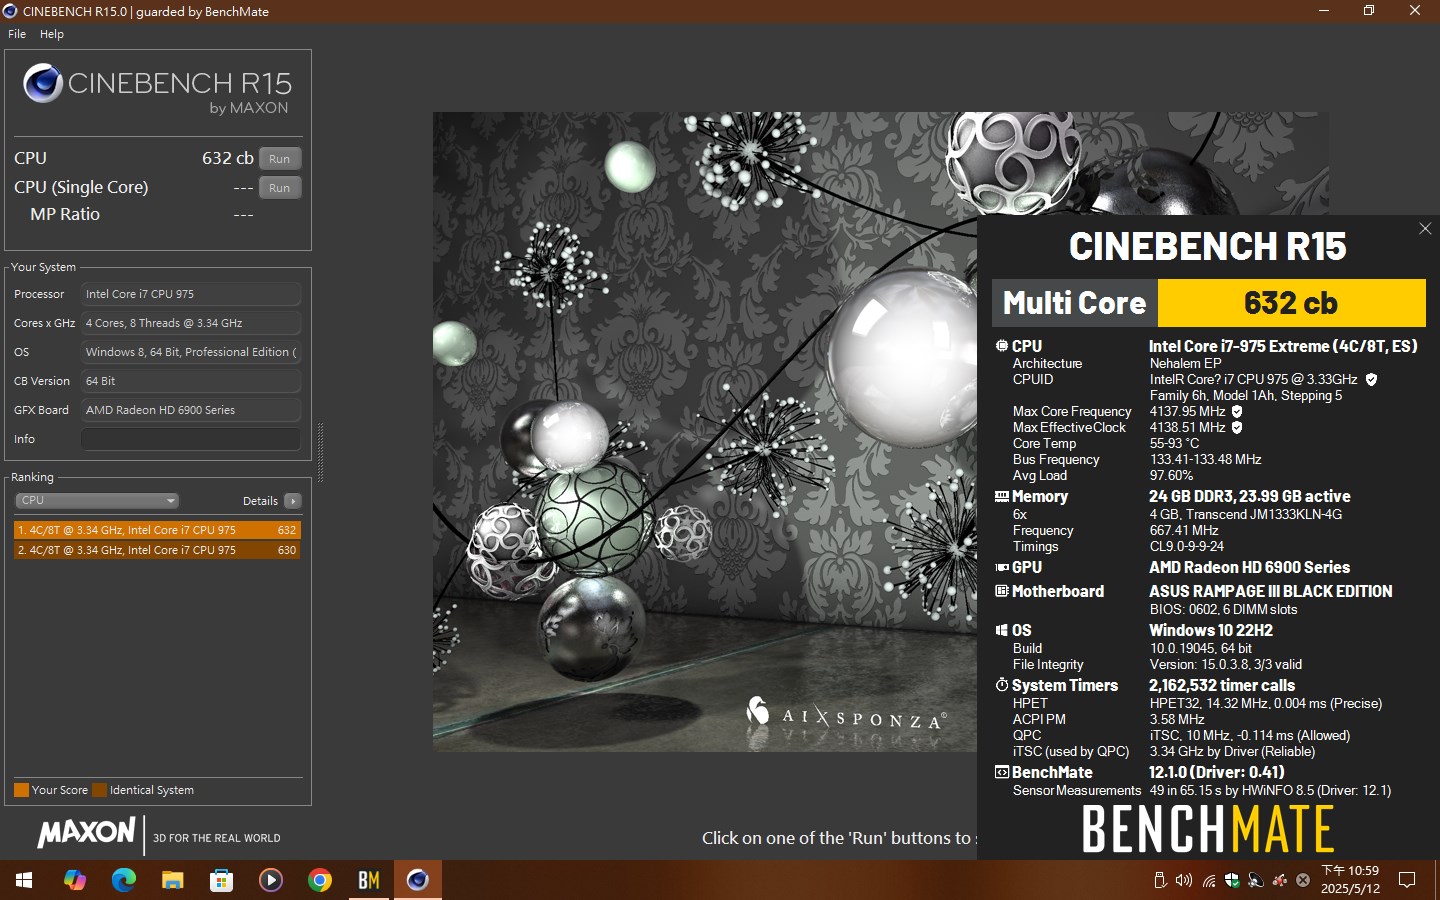
Task: Open the media player taskbar icon
Action: coord(271,880)
